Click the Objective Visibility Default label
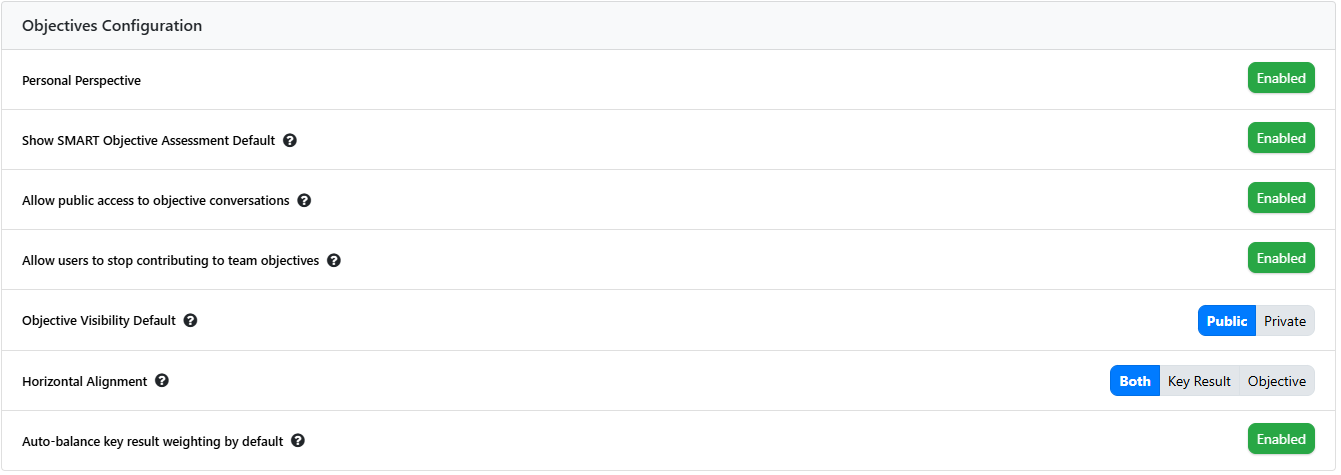This screenshot has height=475, width=1341. [x=98, y=321]
